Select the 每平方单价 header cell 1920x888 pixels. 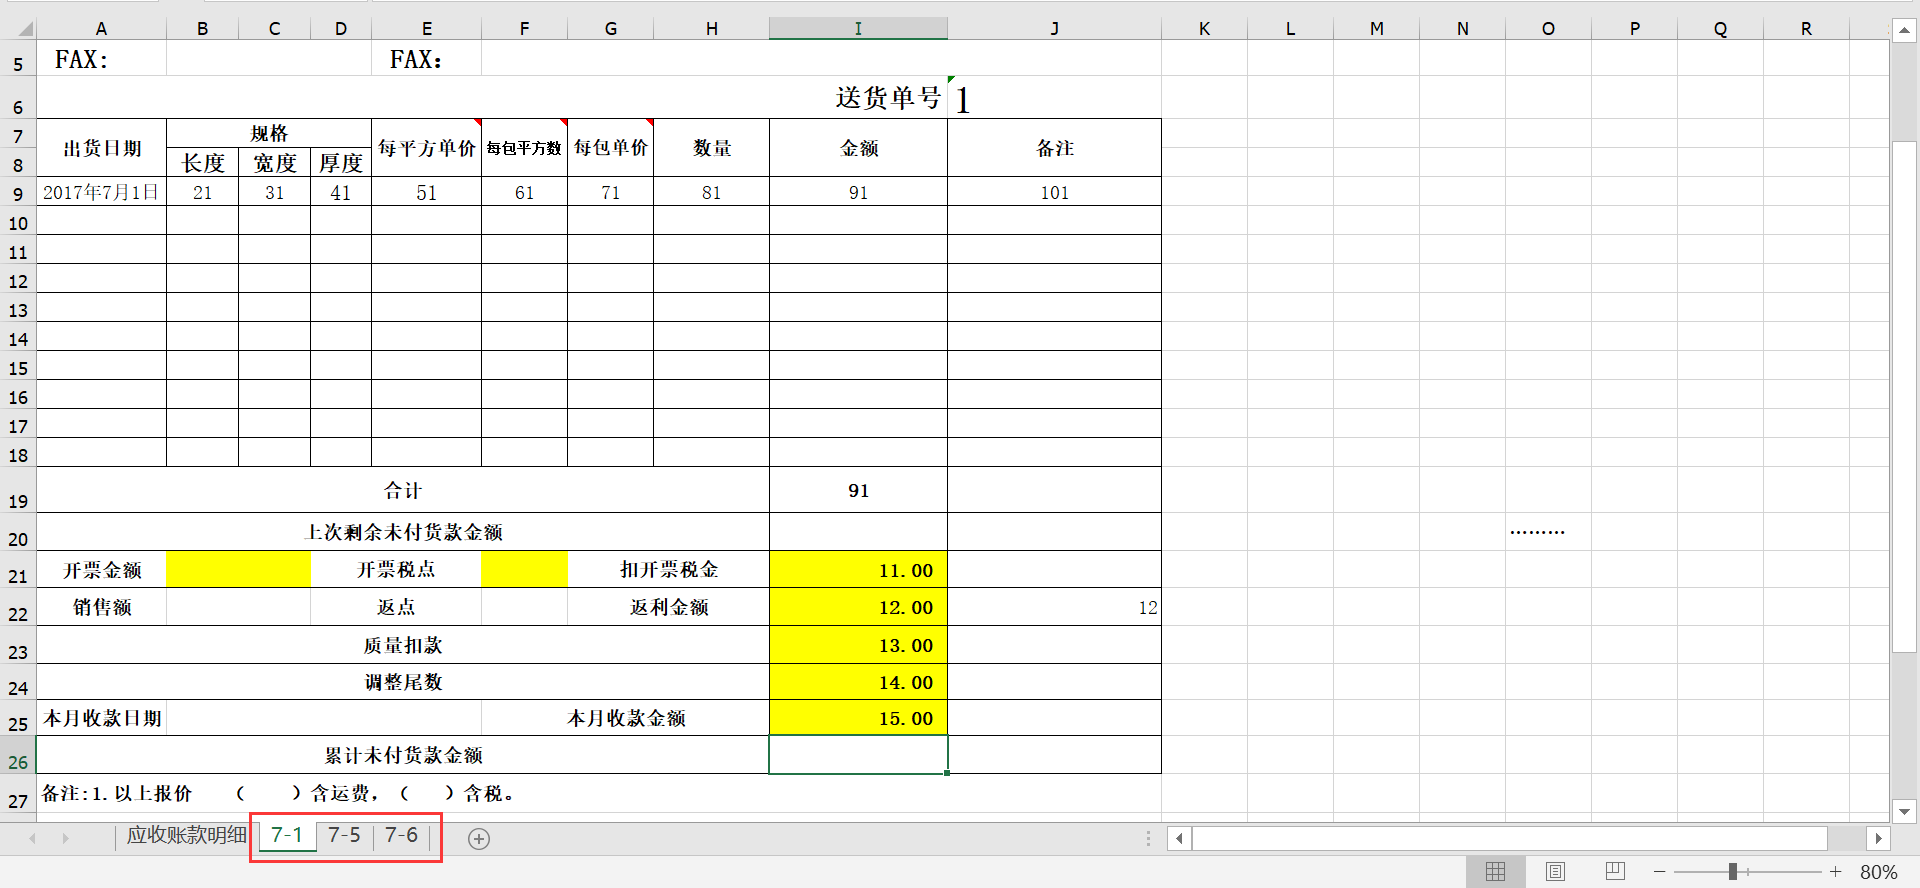pyautogui.click(x=427, y=148)
